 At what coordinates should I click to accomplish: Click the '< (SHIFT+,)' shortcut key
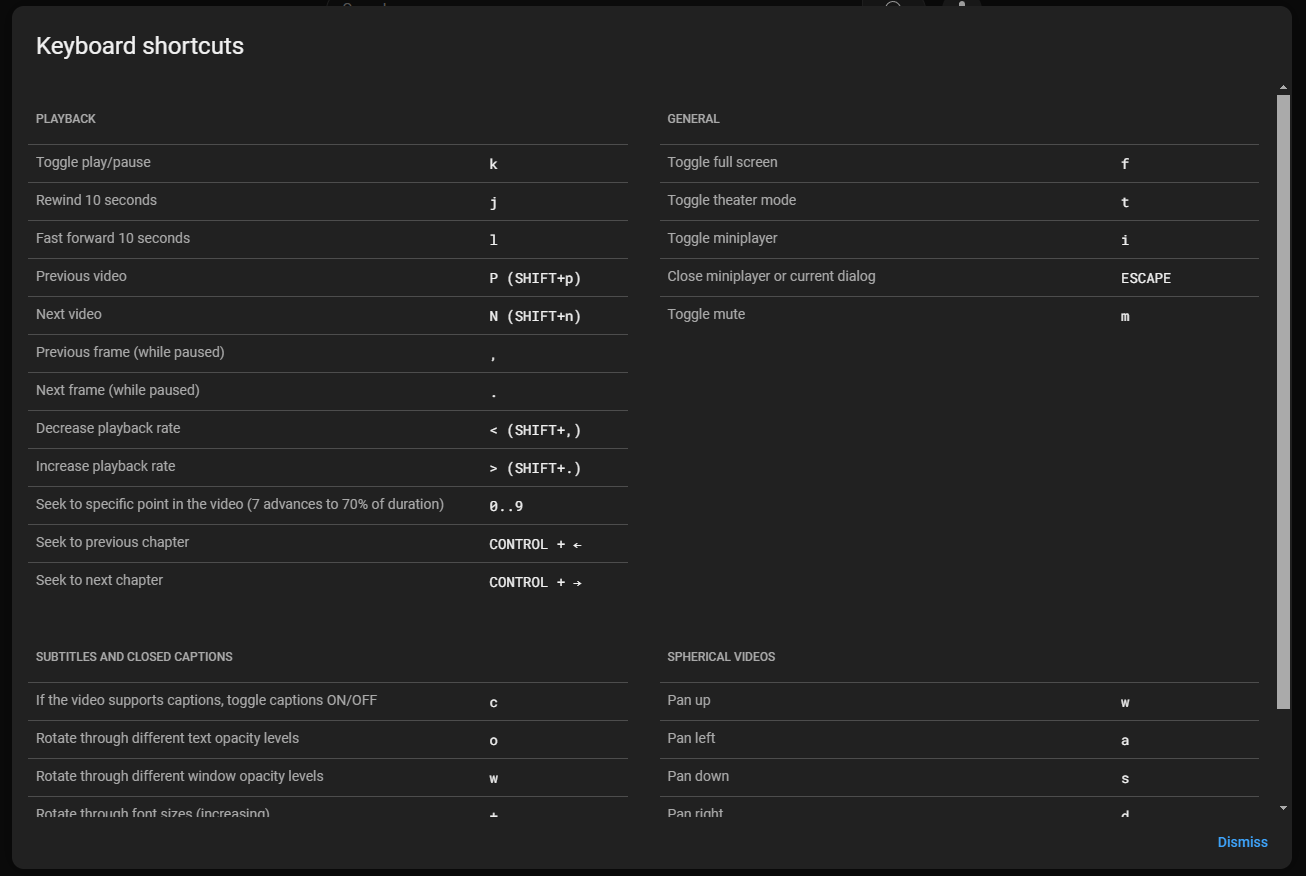pyautogui.click(x=535, y=430)
